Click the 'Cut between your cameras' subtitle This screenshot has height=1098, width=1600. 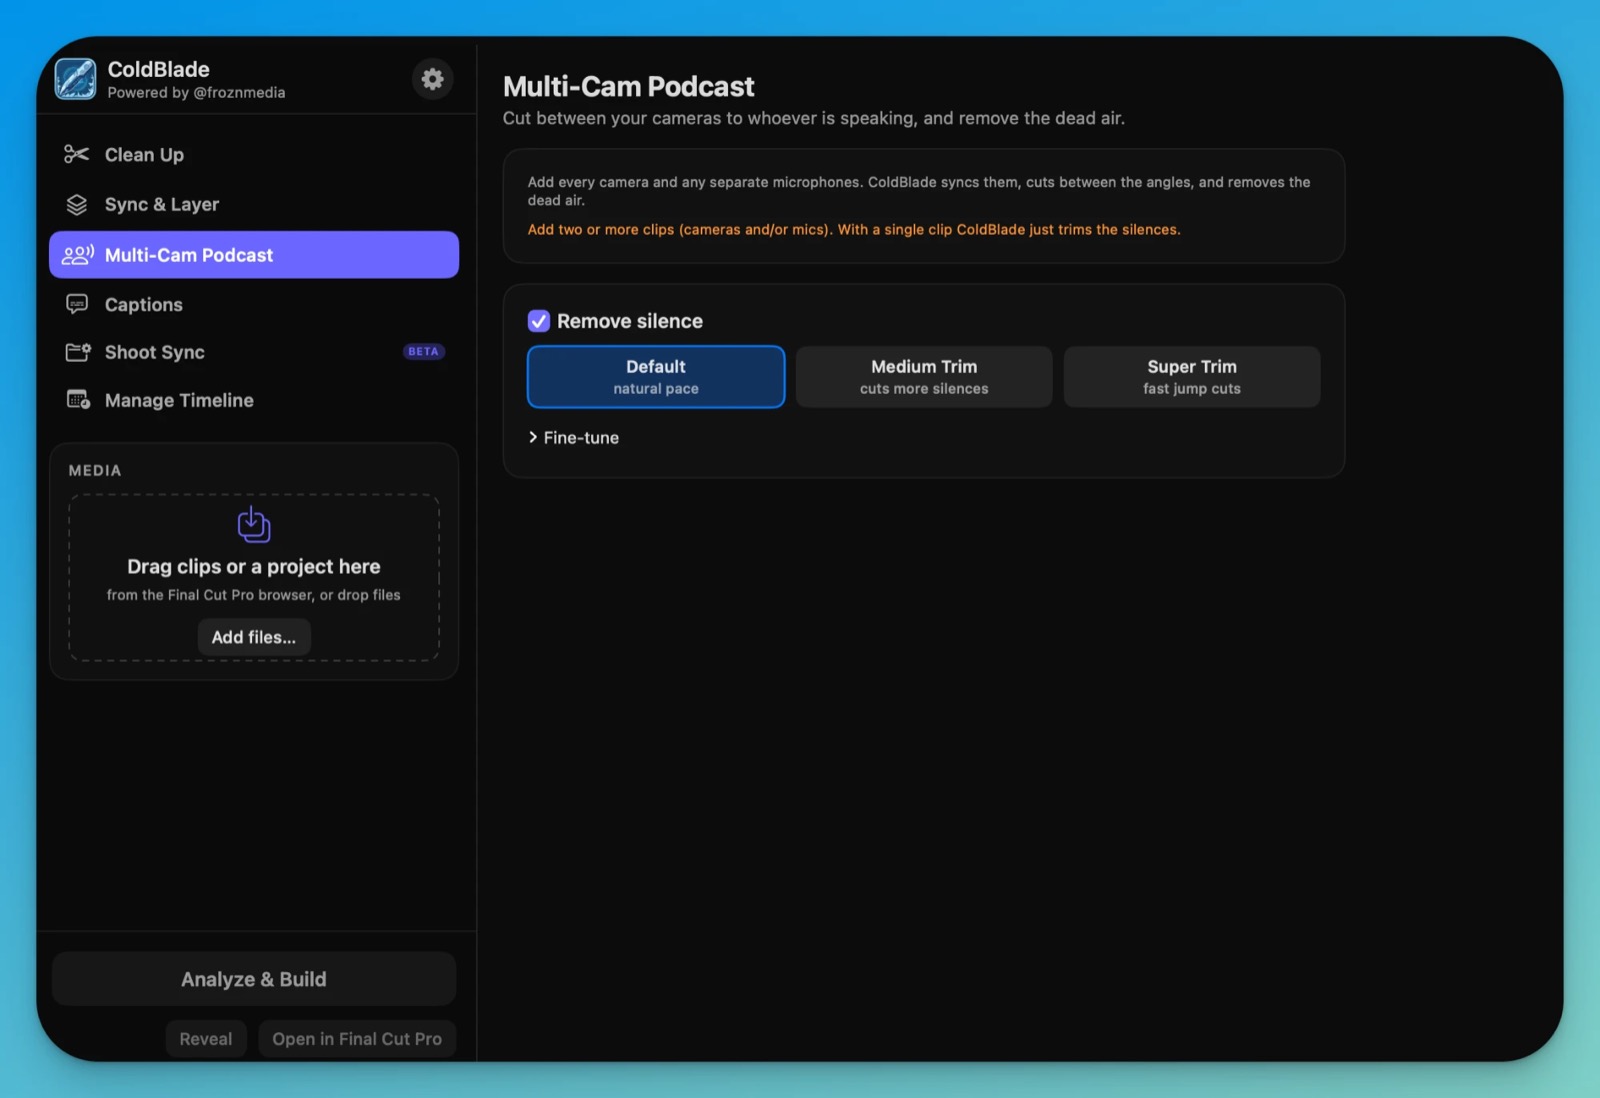coord(814,118)
